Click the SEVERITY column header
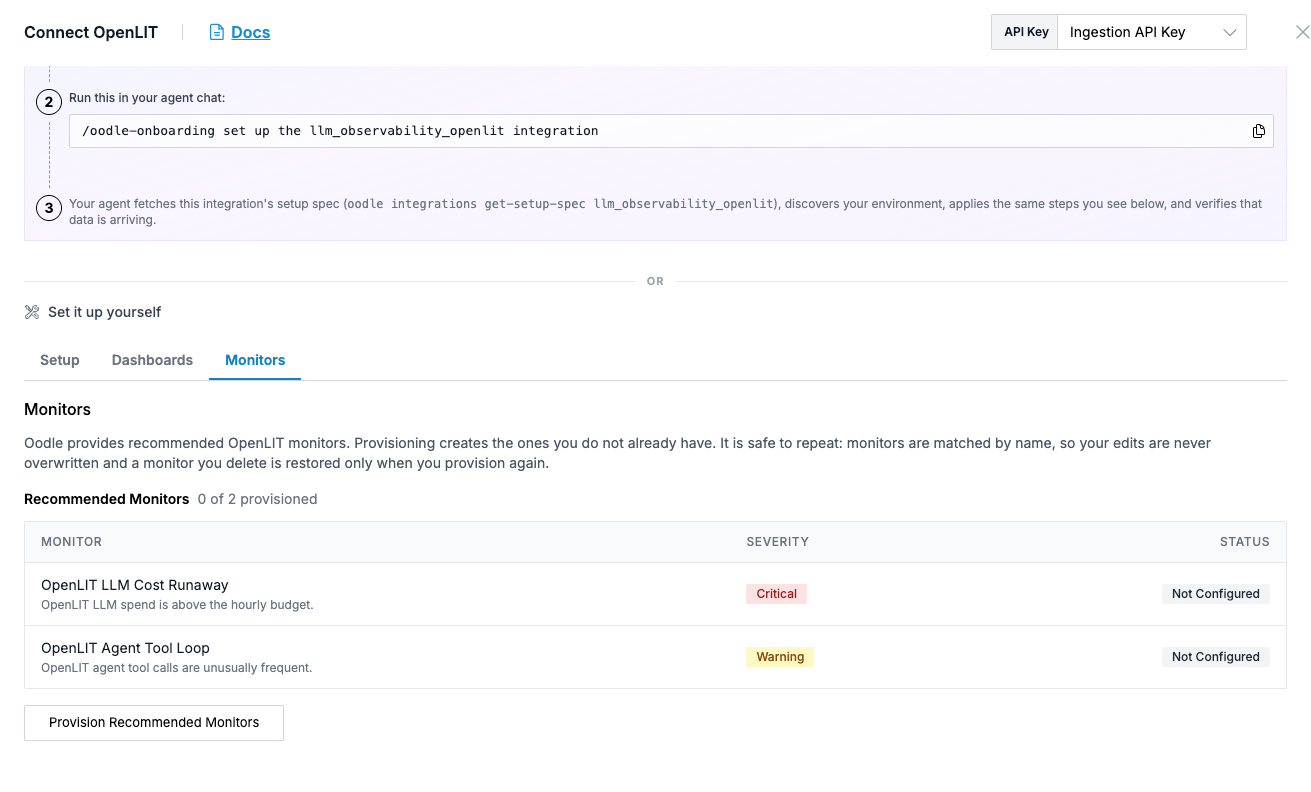 tap(777, 542)
